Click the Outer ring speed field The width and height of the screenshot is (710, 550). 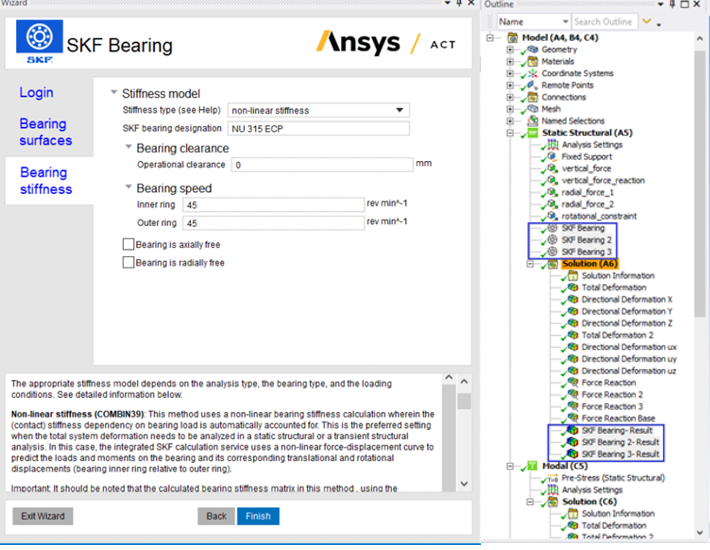[273, 223]
